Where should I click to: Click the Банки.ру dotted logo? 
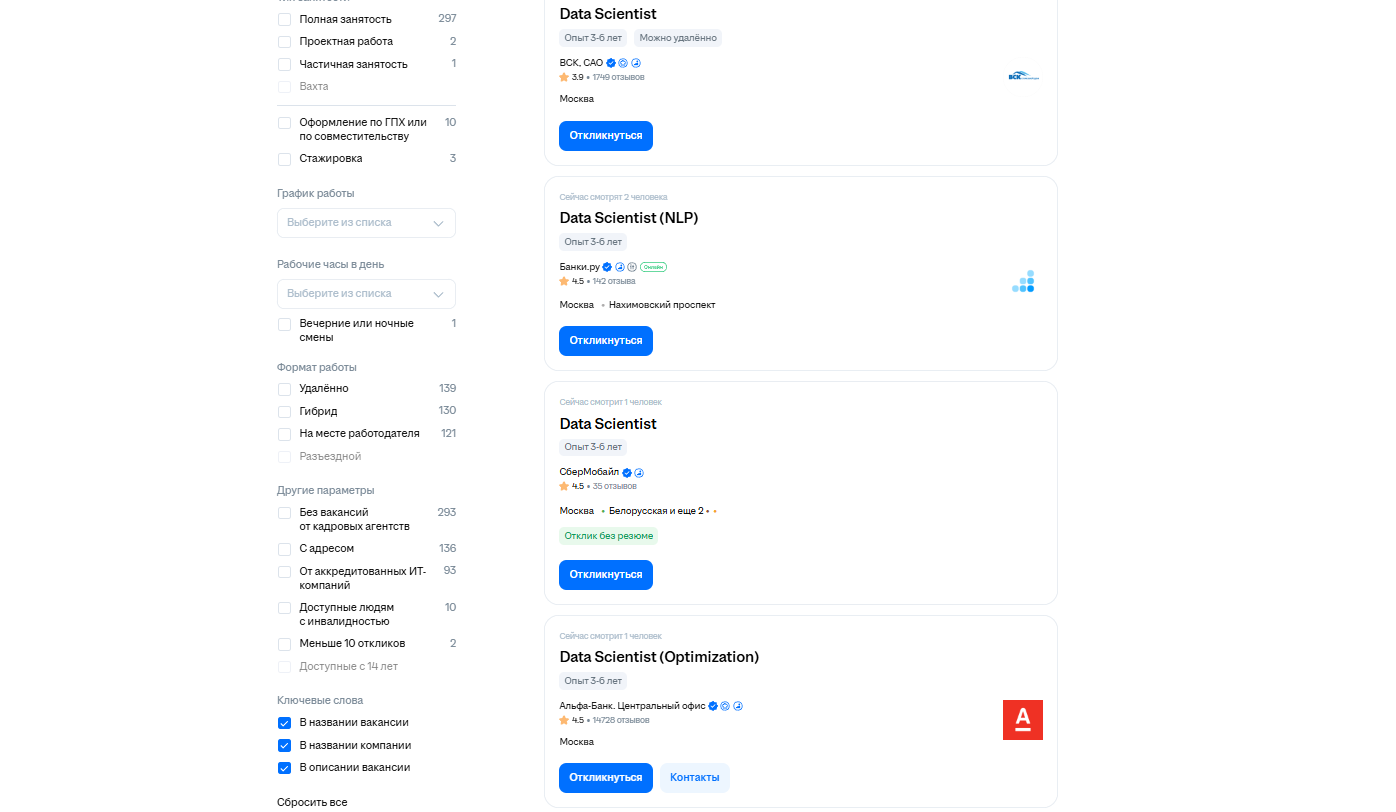pyautogui.click(x=1023, y=281)
